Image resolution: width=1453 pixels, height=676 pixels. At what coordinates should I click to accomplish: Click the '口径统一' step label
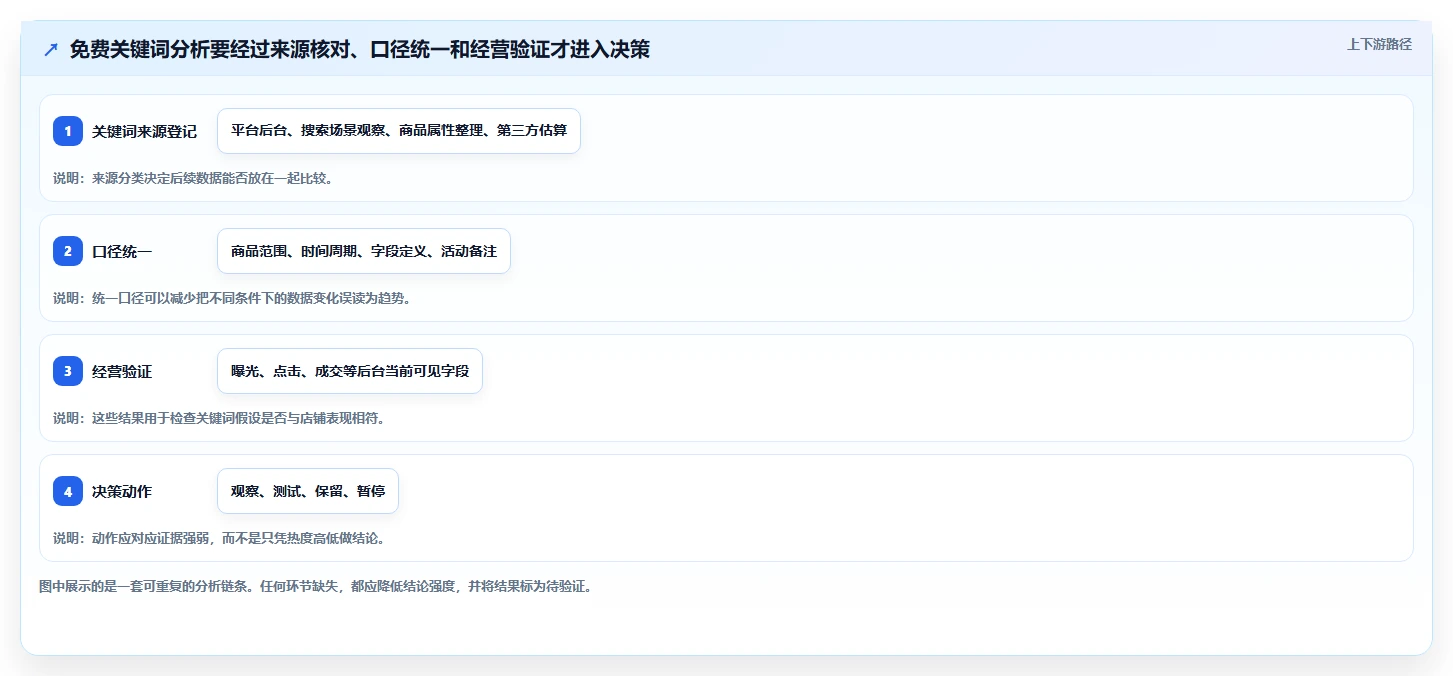[x=122, y=251]
